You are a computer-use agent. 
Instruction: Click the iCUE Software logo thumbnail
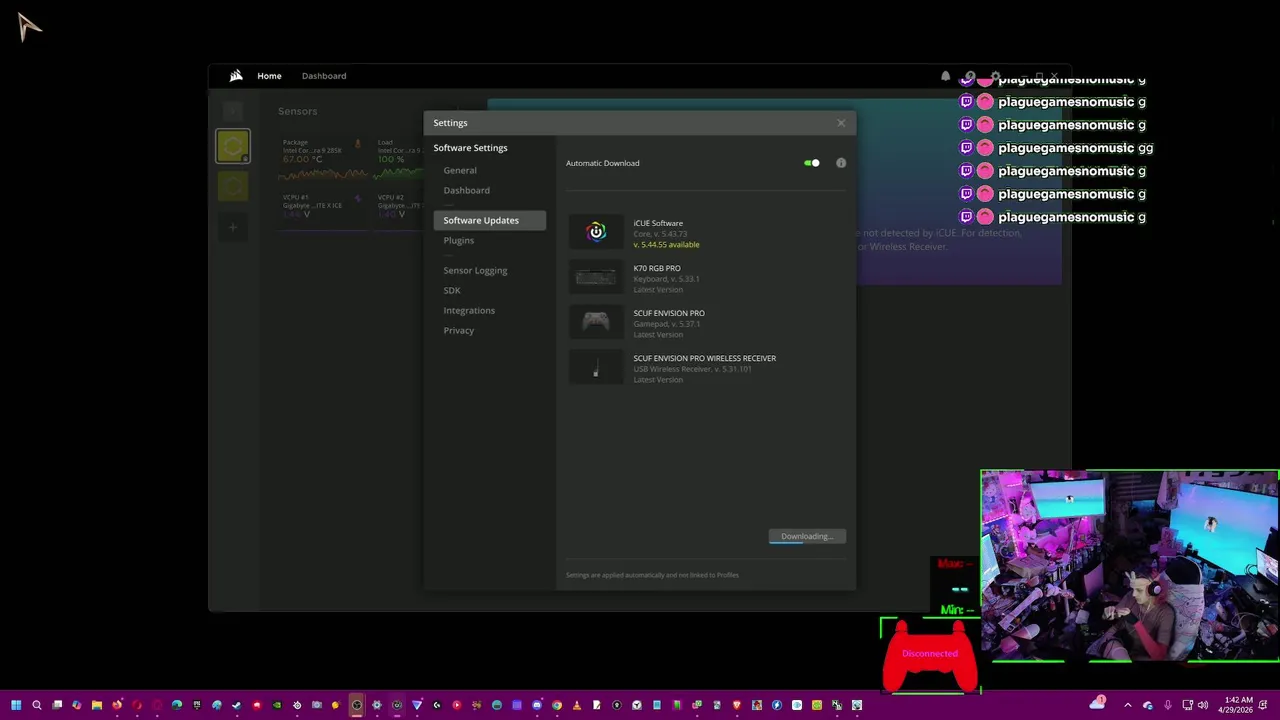[596, 232]
